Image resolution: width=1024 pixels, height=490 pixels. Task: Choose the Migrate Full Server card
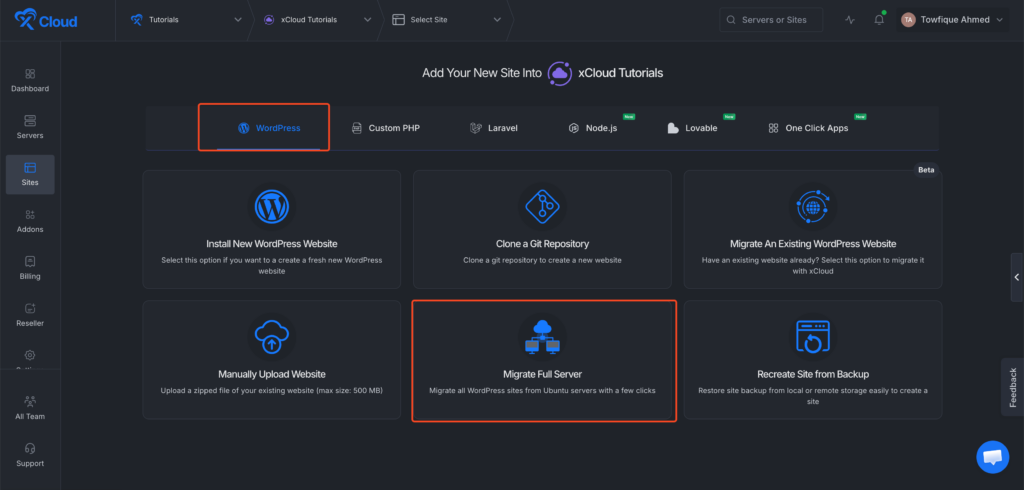pyautogui.click(x=544, y=360)
